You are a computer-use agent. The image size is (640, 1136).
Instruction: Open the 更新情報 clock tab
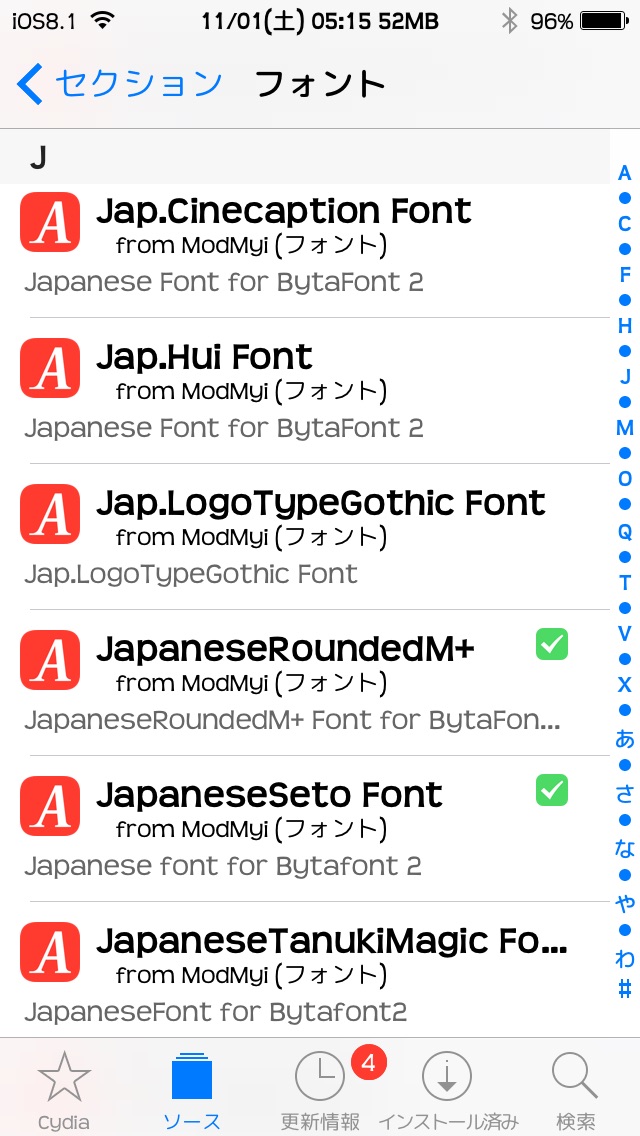click(320, 1091)
